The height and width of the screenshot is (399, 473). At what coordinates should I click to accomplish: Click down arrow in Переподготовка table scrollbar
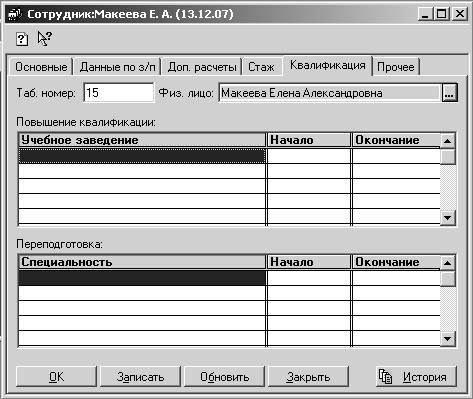pos(448,339)
